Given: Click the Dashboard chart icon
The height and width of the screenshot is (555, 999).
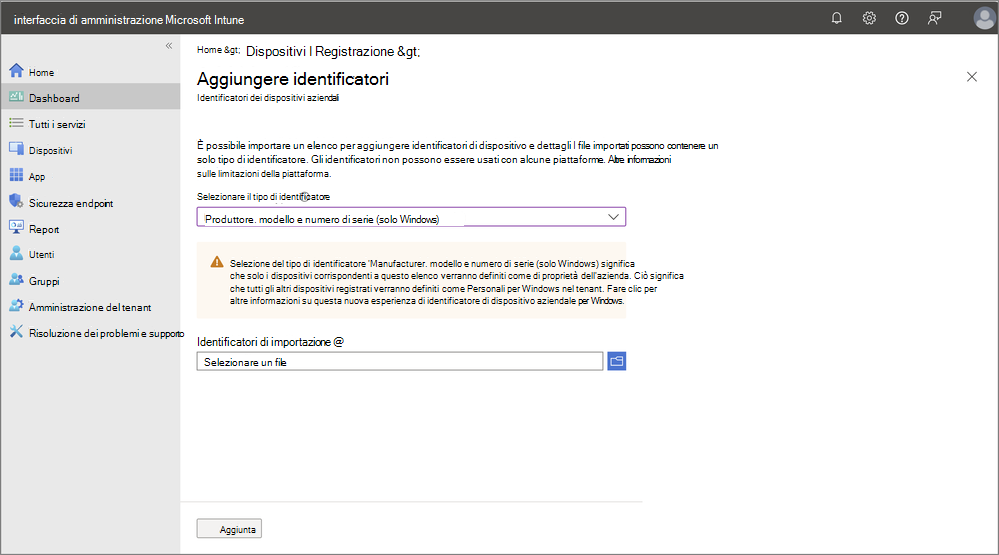Looking at the screenshot, I should tap(17, 97).
